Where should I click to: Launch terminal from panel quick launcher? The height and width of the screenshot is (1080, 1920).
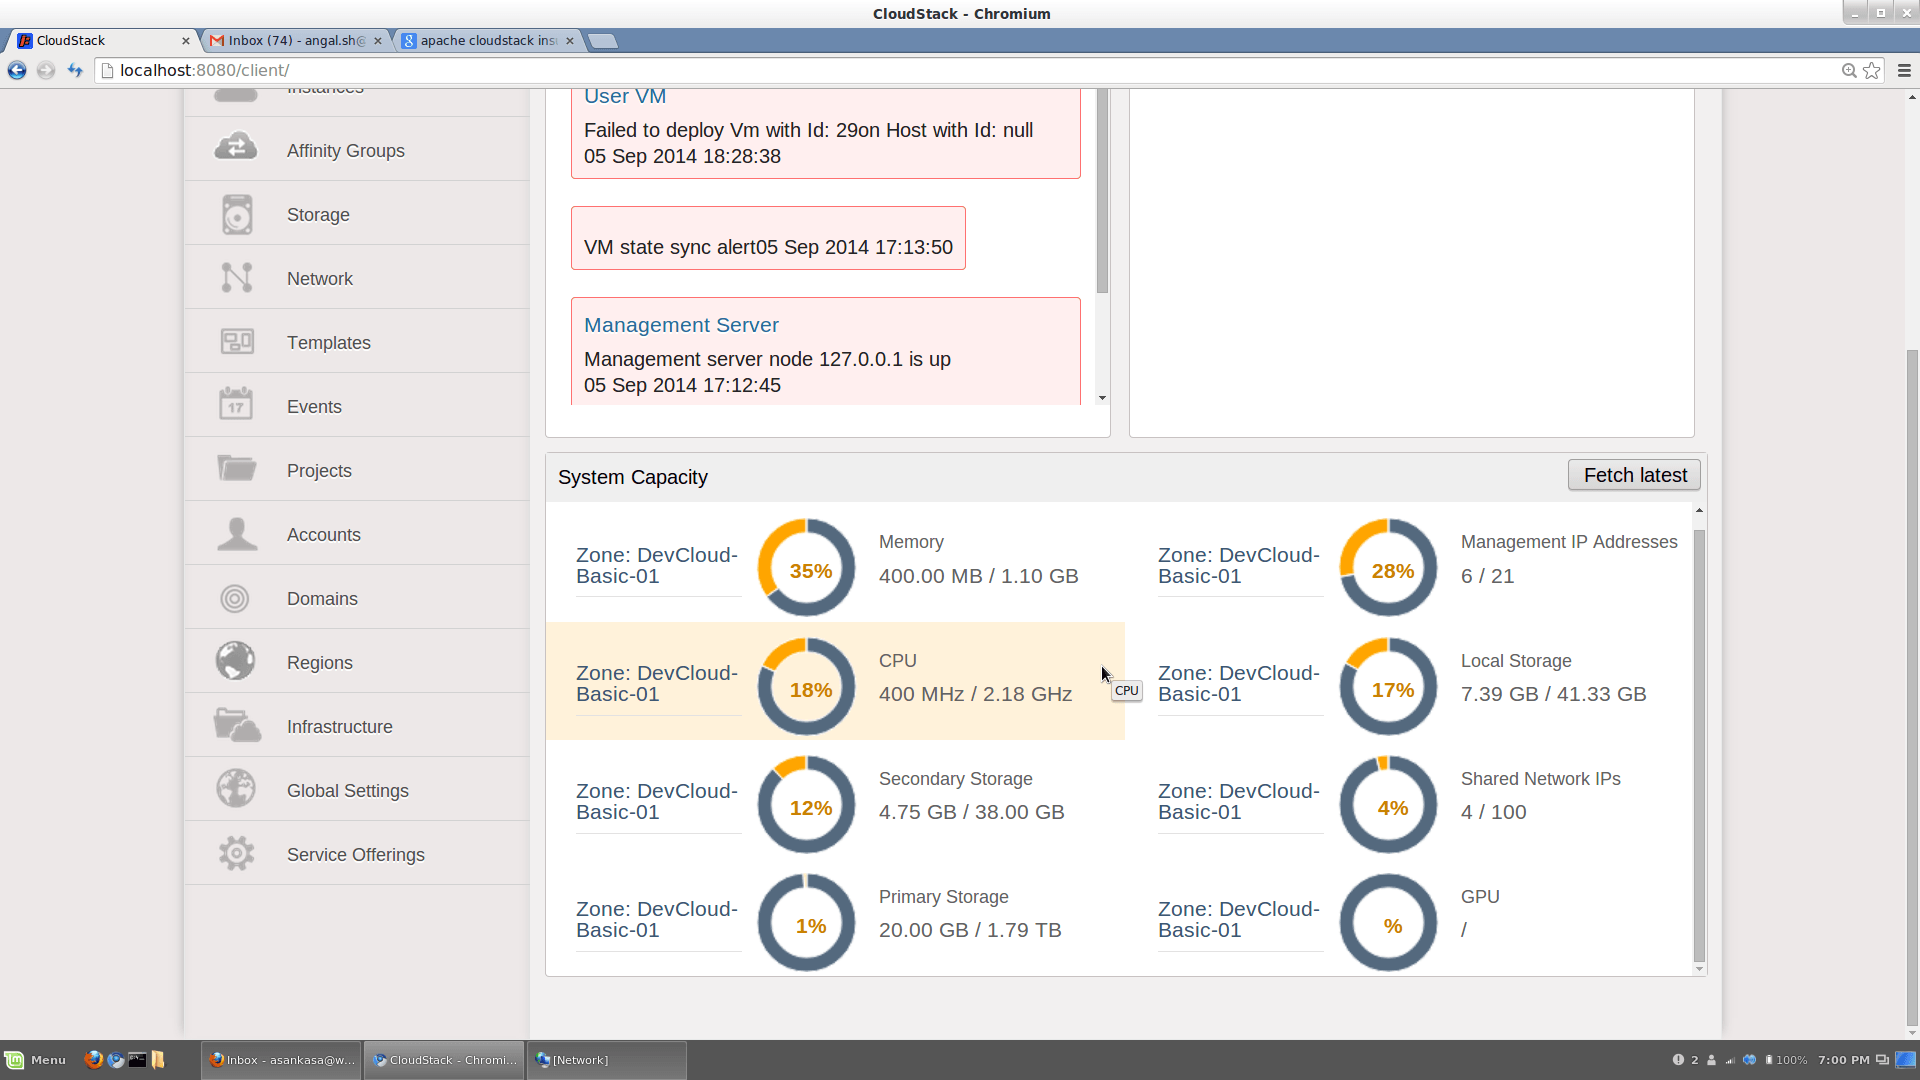[x=137, y=1060]
